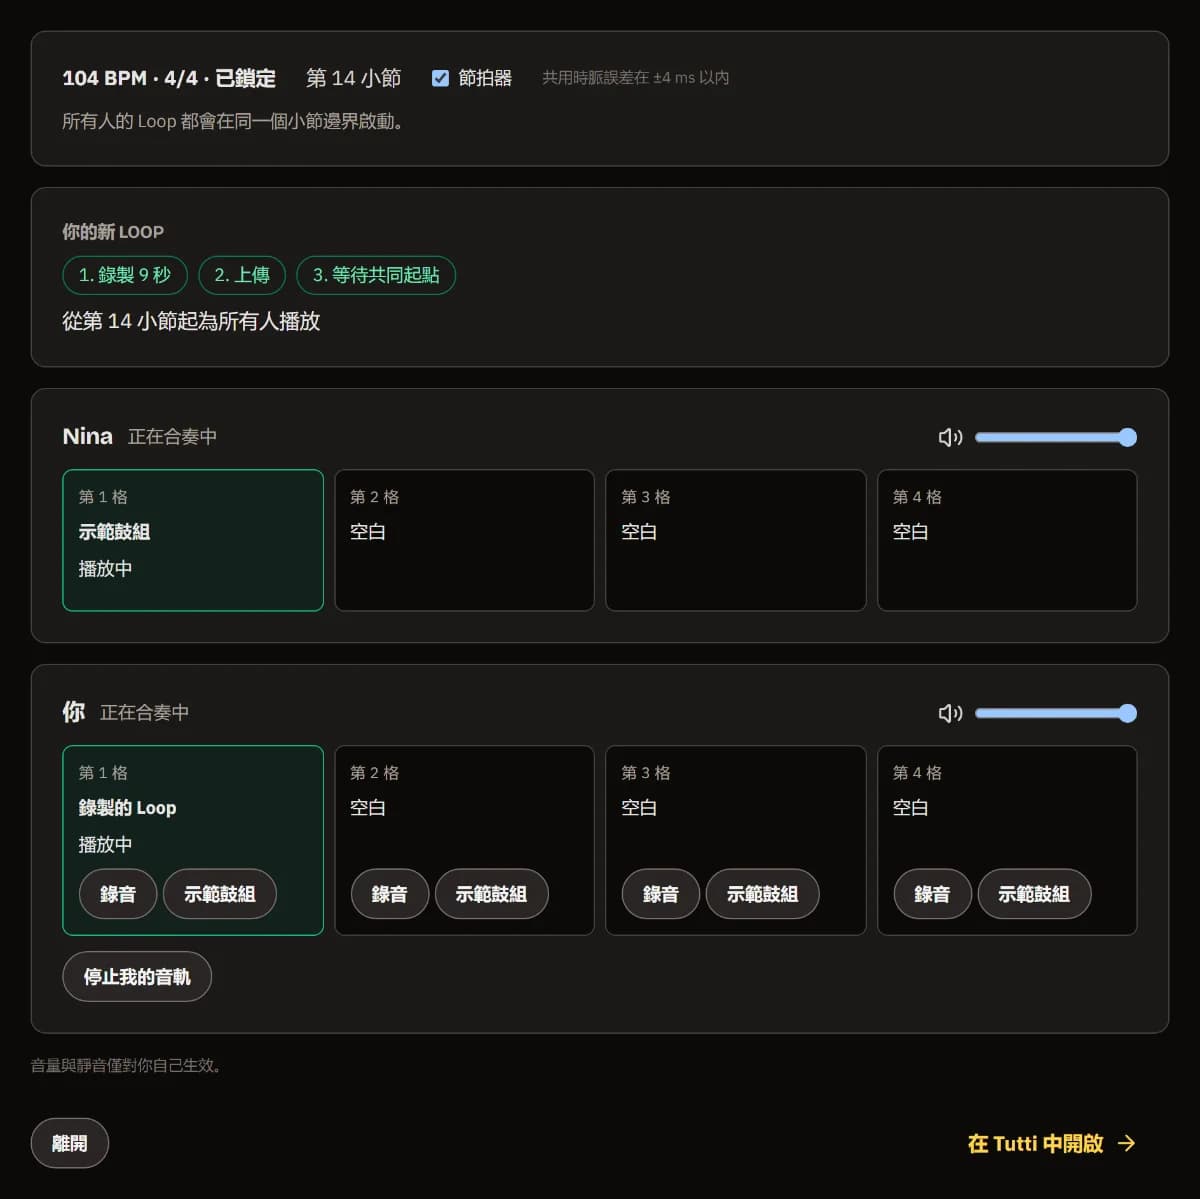The height and width of the screenshot is (1199, 1200).
Task: Click the 音量與靜音僅對你自己生效 note
Action: point(127,1065)
